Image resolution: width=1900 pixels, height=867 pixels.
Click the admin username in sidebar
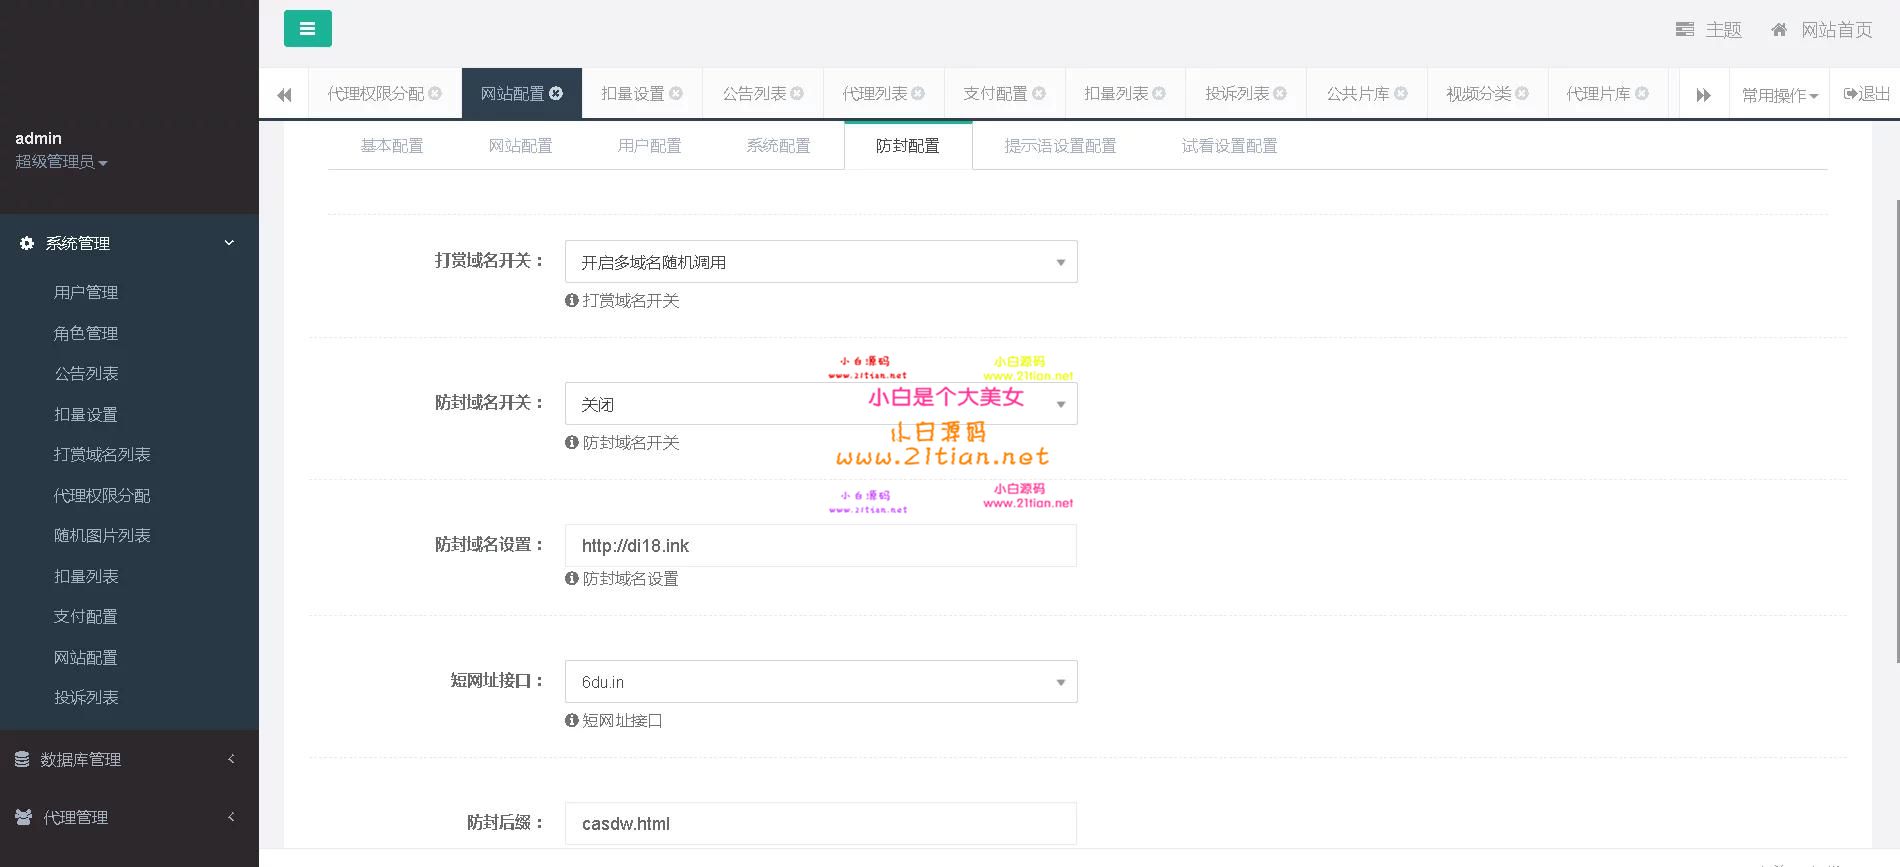[x=38, y=138]
